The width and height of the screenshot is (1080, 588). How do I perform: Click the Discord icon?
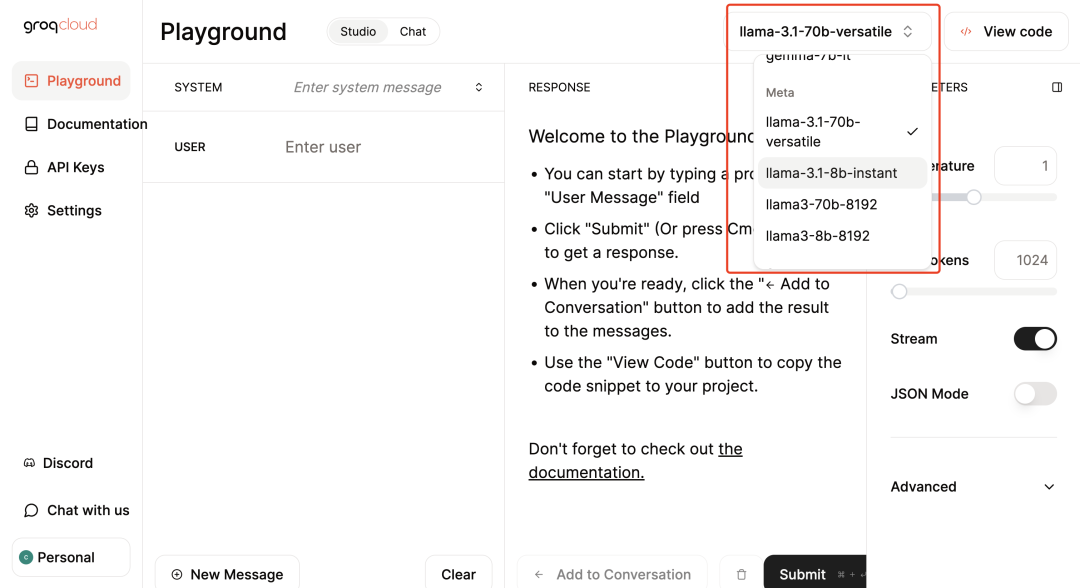(x=30, y=463)
